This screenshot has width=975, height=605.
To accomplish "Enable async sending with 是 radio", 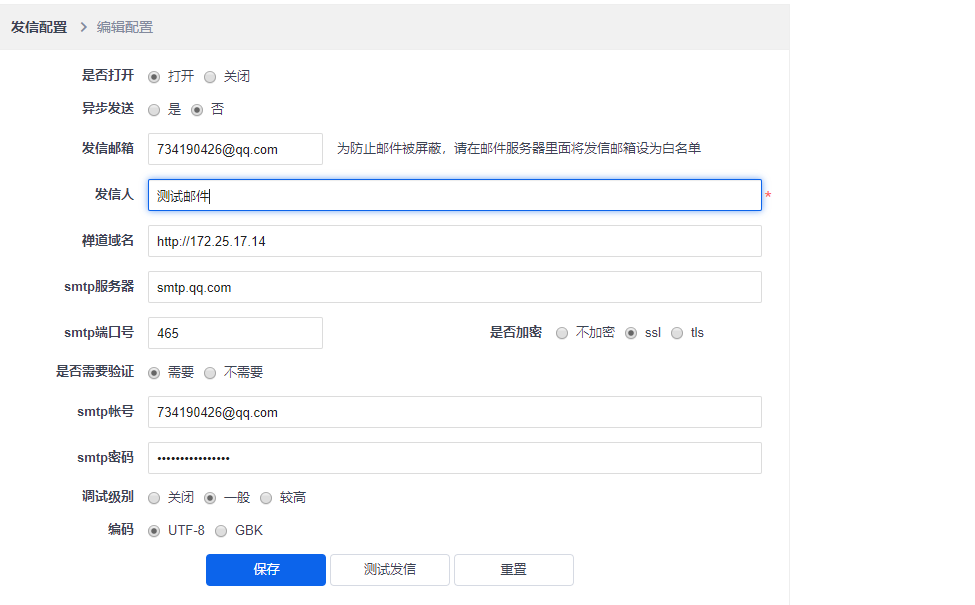I will pyautogui.click(x=154, y=110).
